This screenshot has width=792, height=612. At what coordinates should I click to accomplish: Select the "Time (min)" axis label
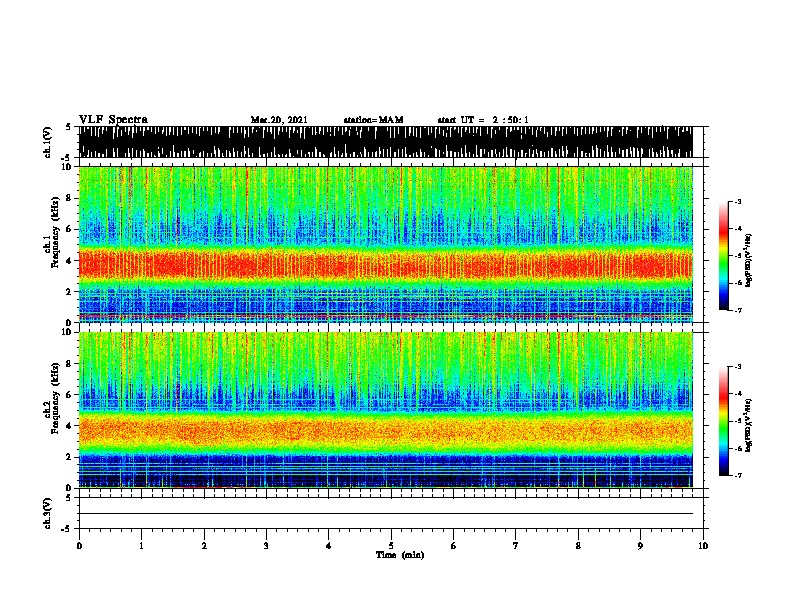click(x=400, y=555)
